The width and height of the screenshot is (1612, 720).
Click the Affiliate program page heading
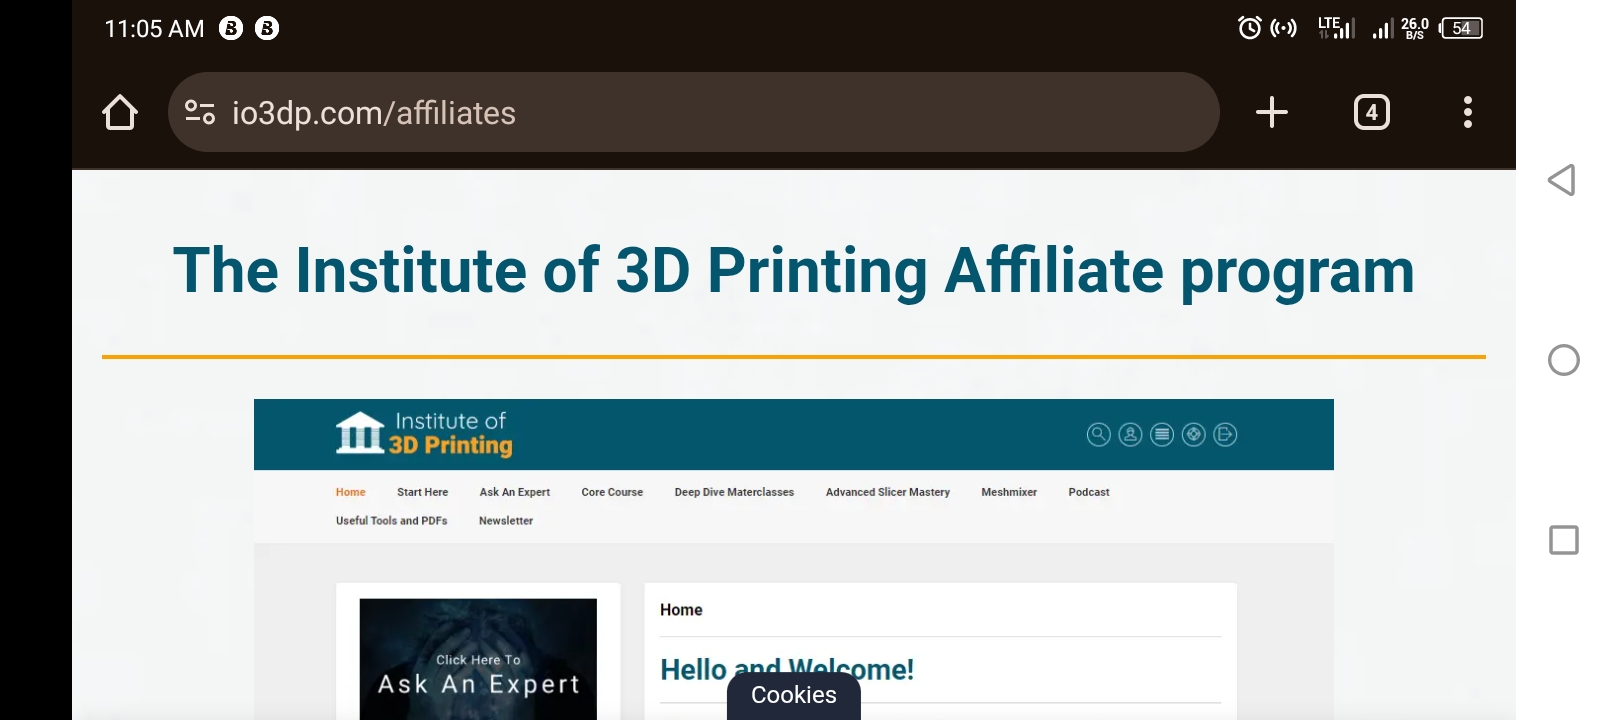[x=794, y=271]
